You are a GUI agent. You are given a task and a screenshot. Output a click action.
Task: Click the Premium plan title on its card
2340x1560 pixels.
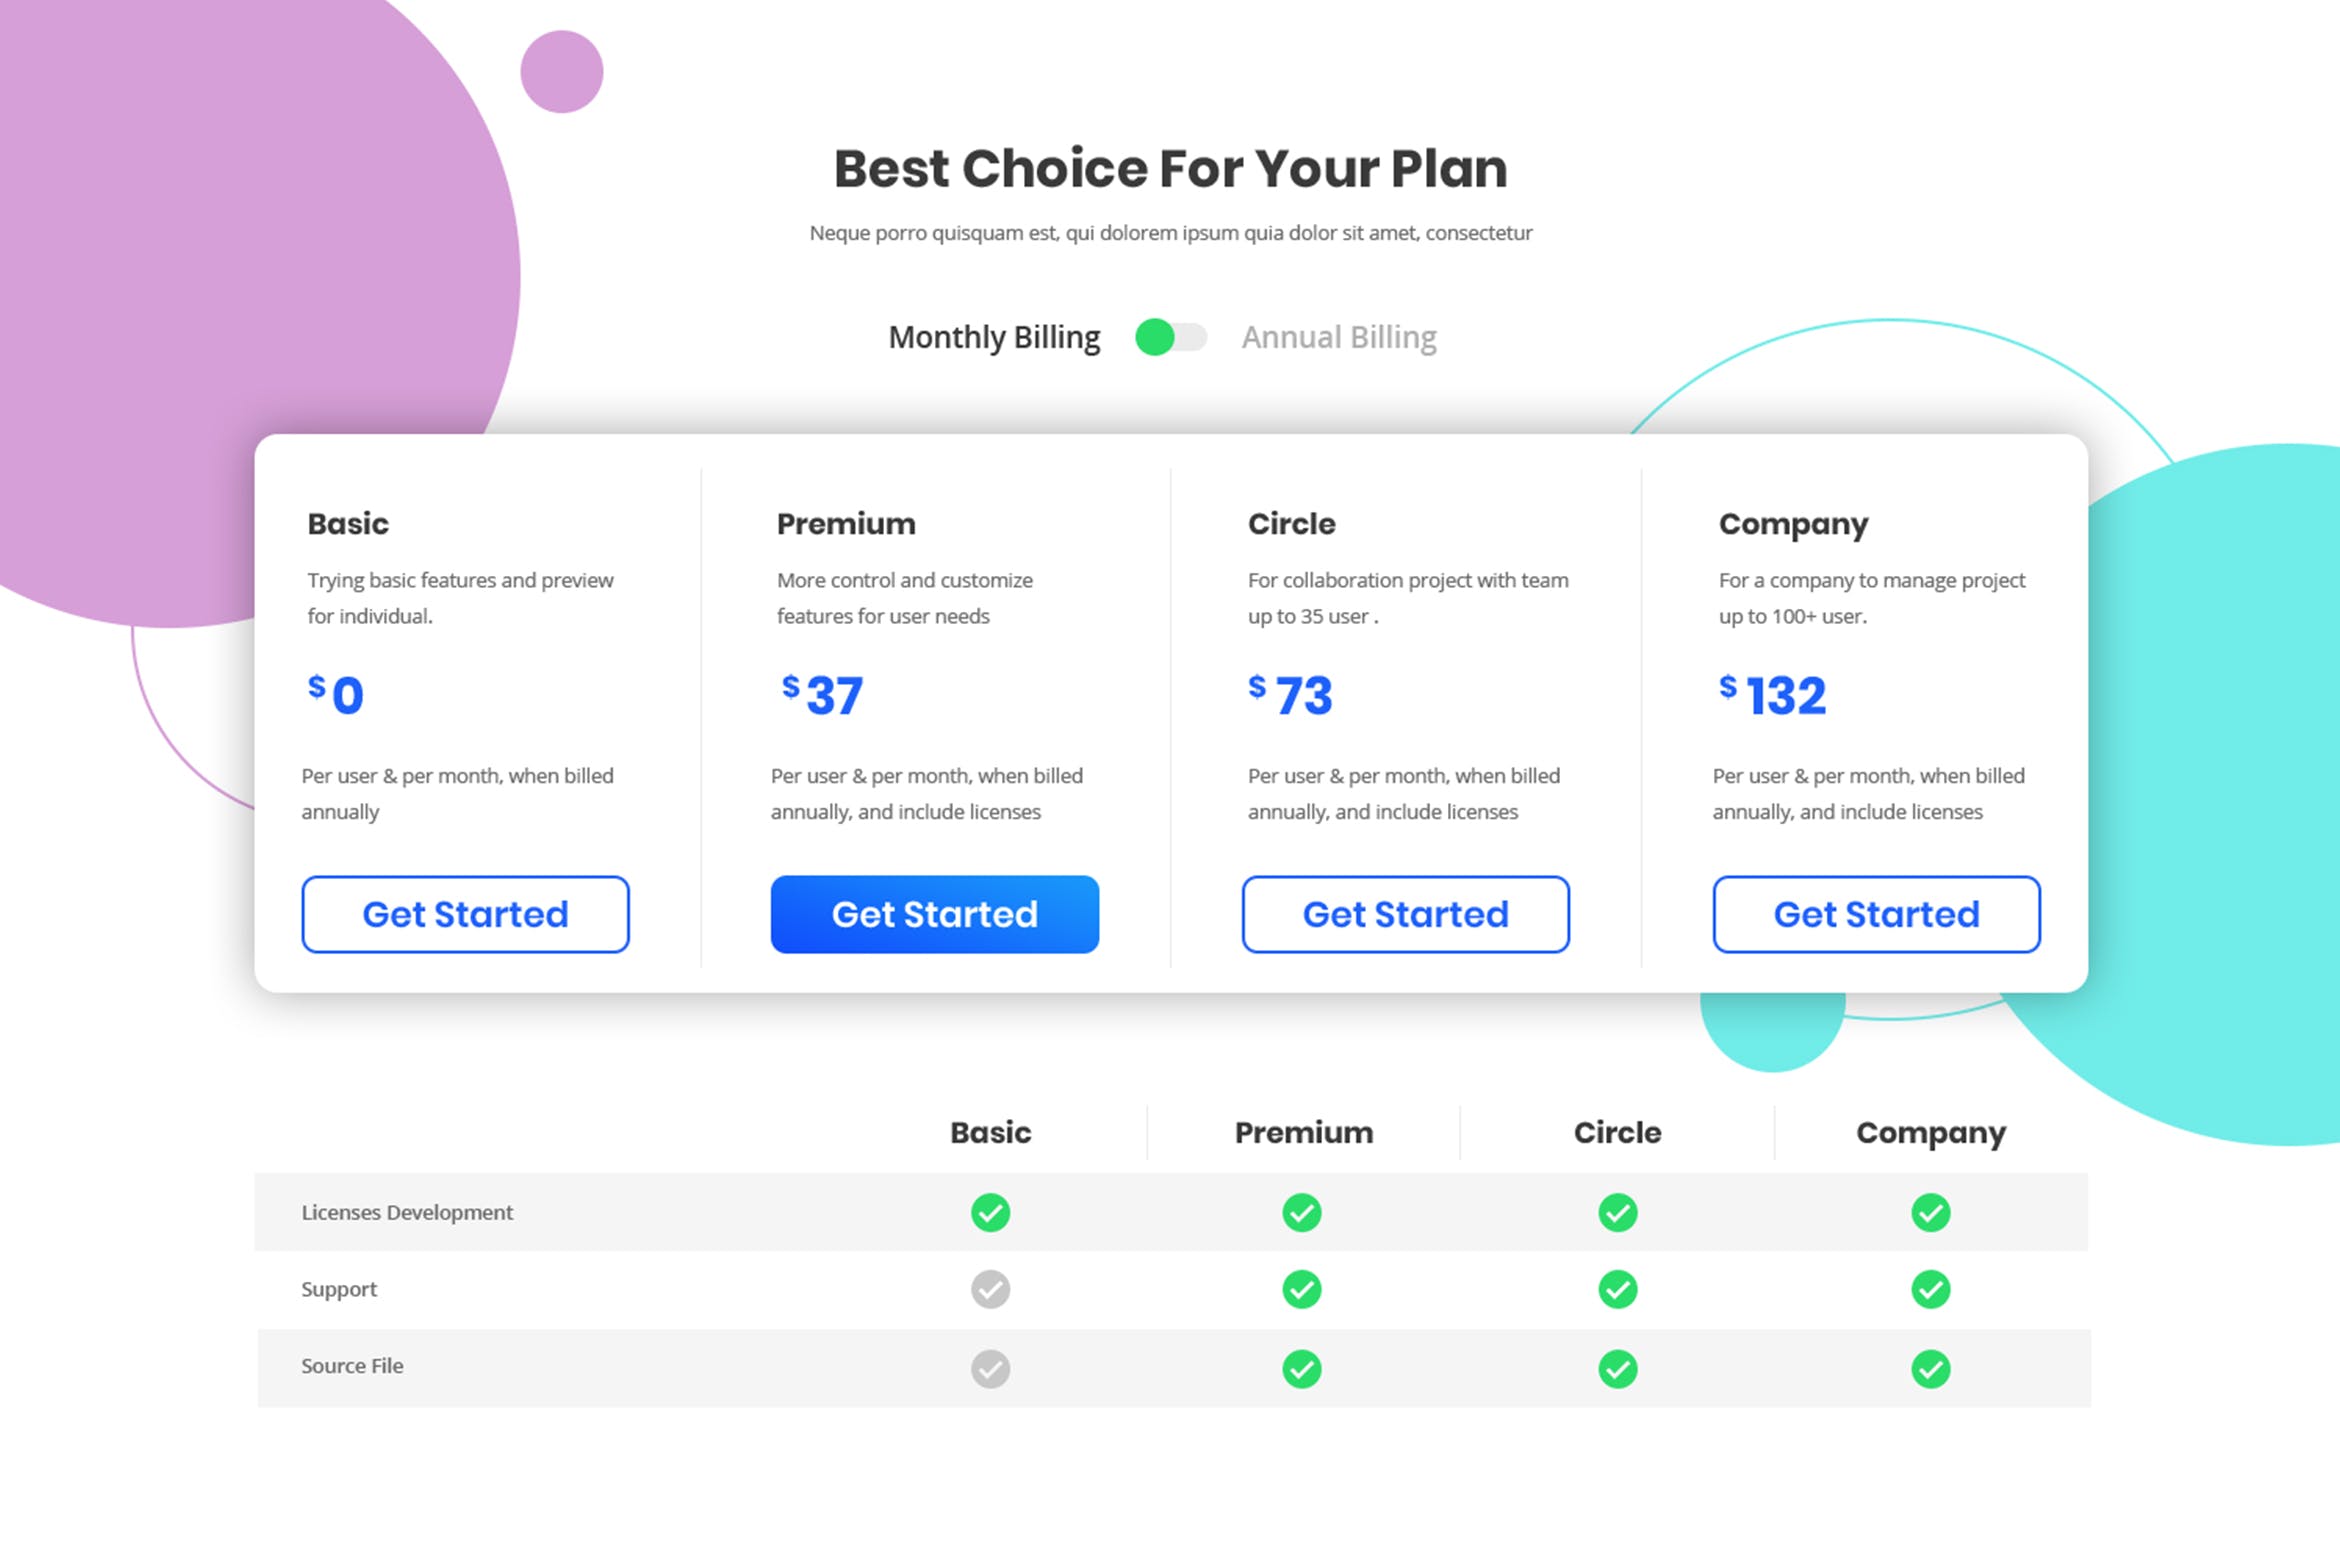pyautogui.click(x=845, y=523)
